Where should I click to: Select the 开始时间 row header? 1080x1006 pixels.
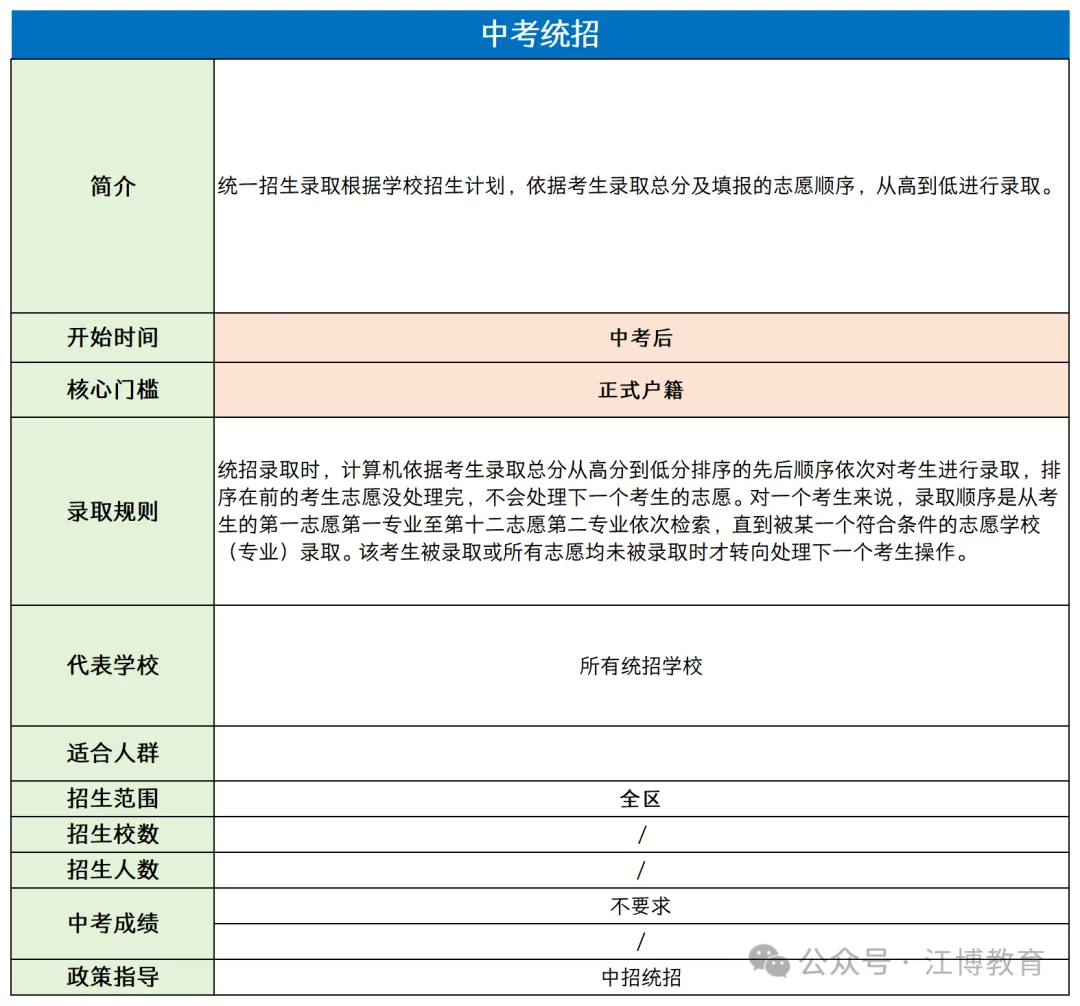[110, 337]
